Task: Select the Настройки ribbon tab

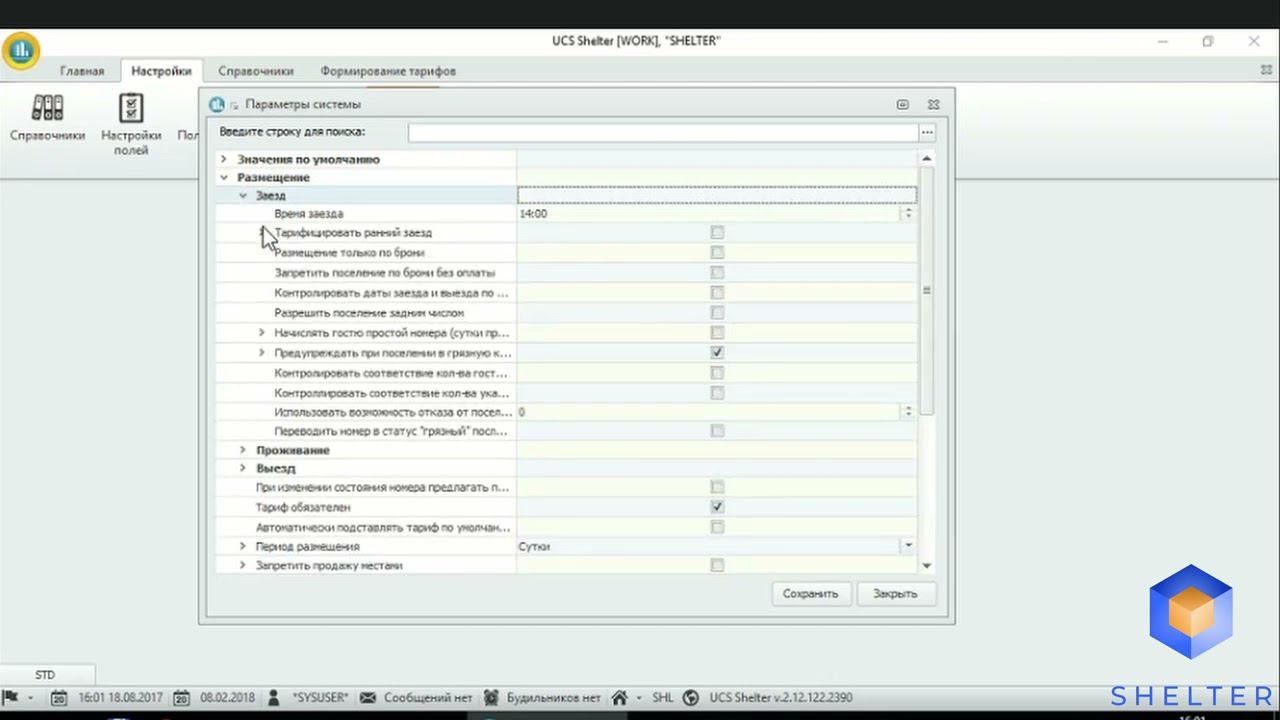Action: click(161, 71)
